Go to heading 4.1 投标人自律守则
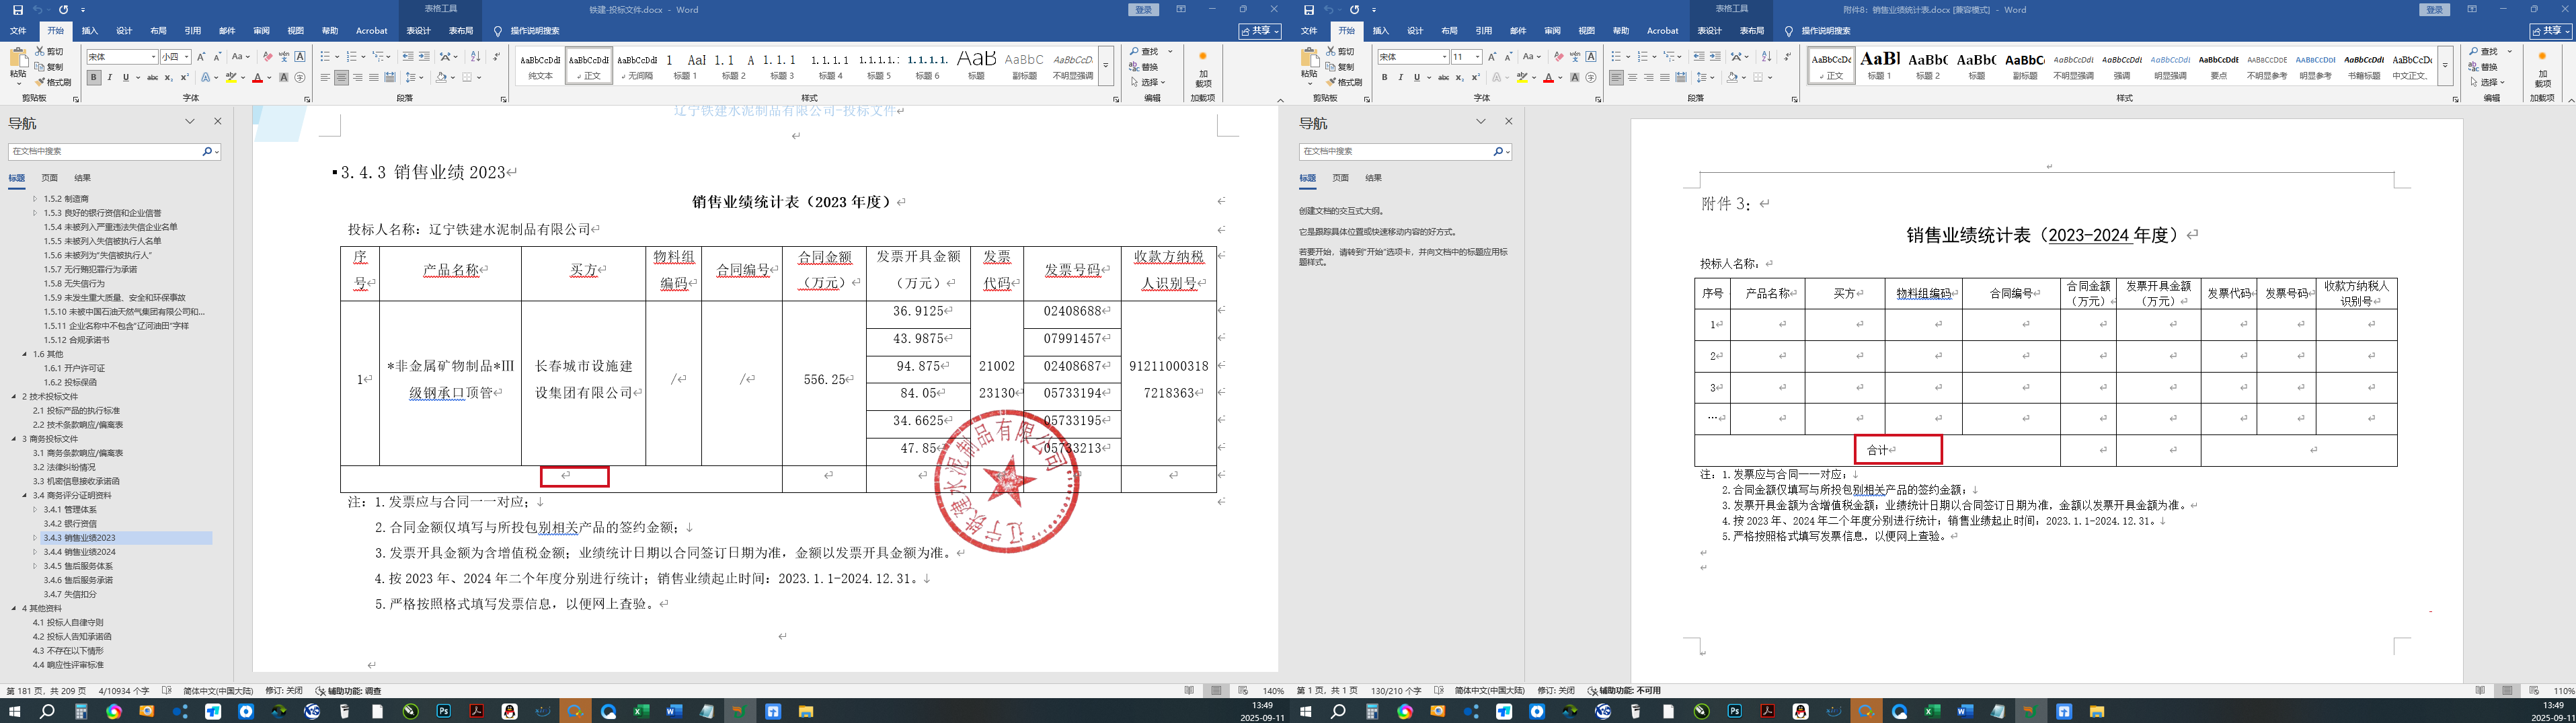This screenshot has height=723, width=2576. click(x=68, y=622)
